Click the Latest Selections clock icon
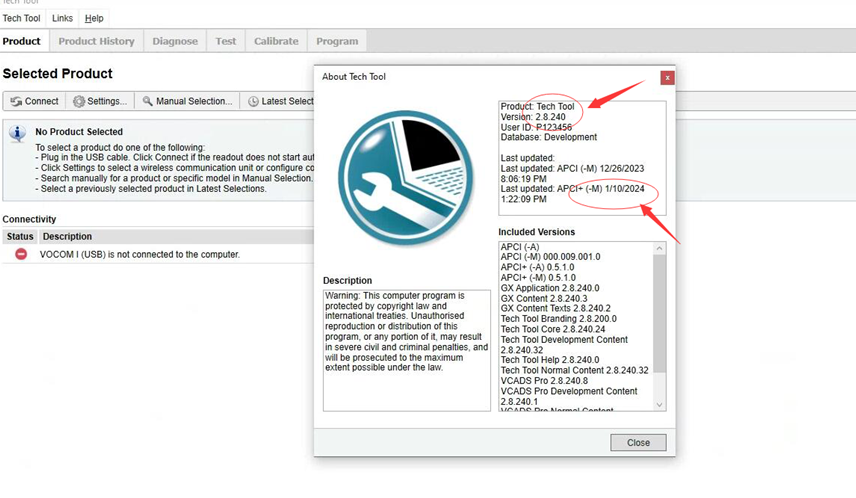Viewport: 856px width, 498px height. pyautogui.click(x=253, y=102)
